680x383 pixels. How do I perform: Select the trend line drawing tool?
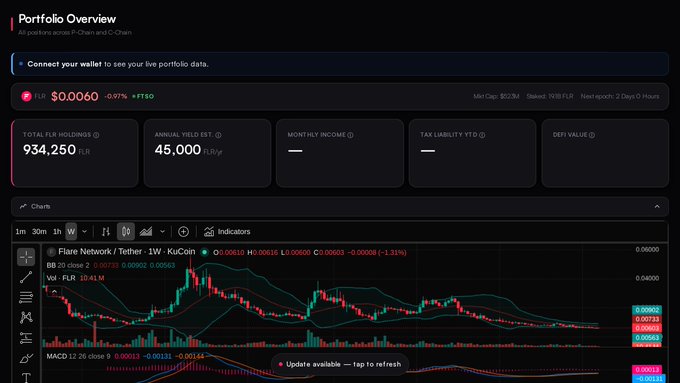(26, 277)
